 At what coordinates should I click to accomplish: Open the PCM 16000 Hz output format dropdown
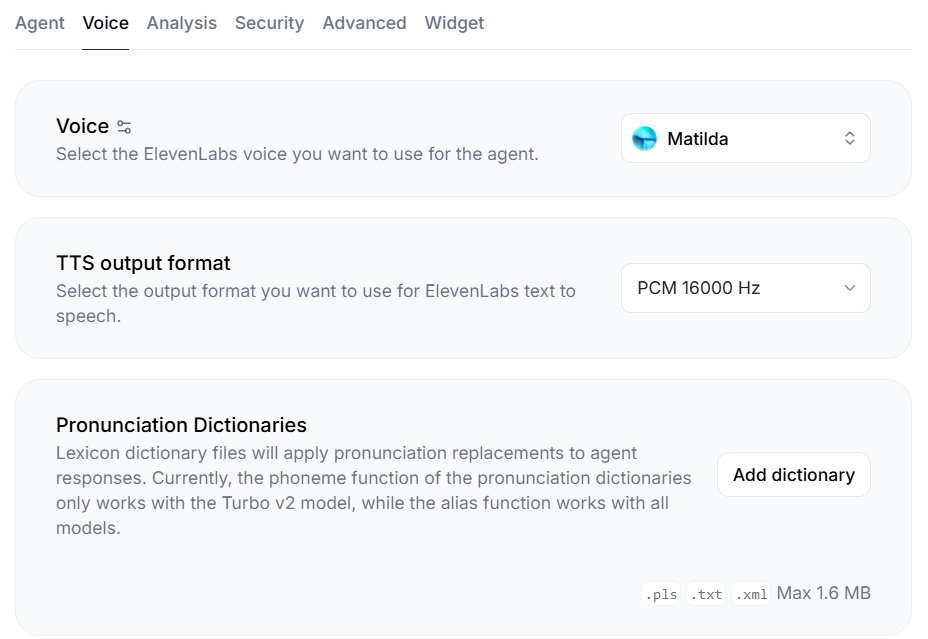[x=745, y=288]
